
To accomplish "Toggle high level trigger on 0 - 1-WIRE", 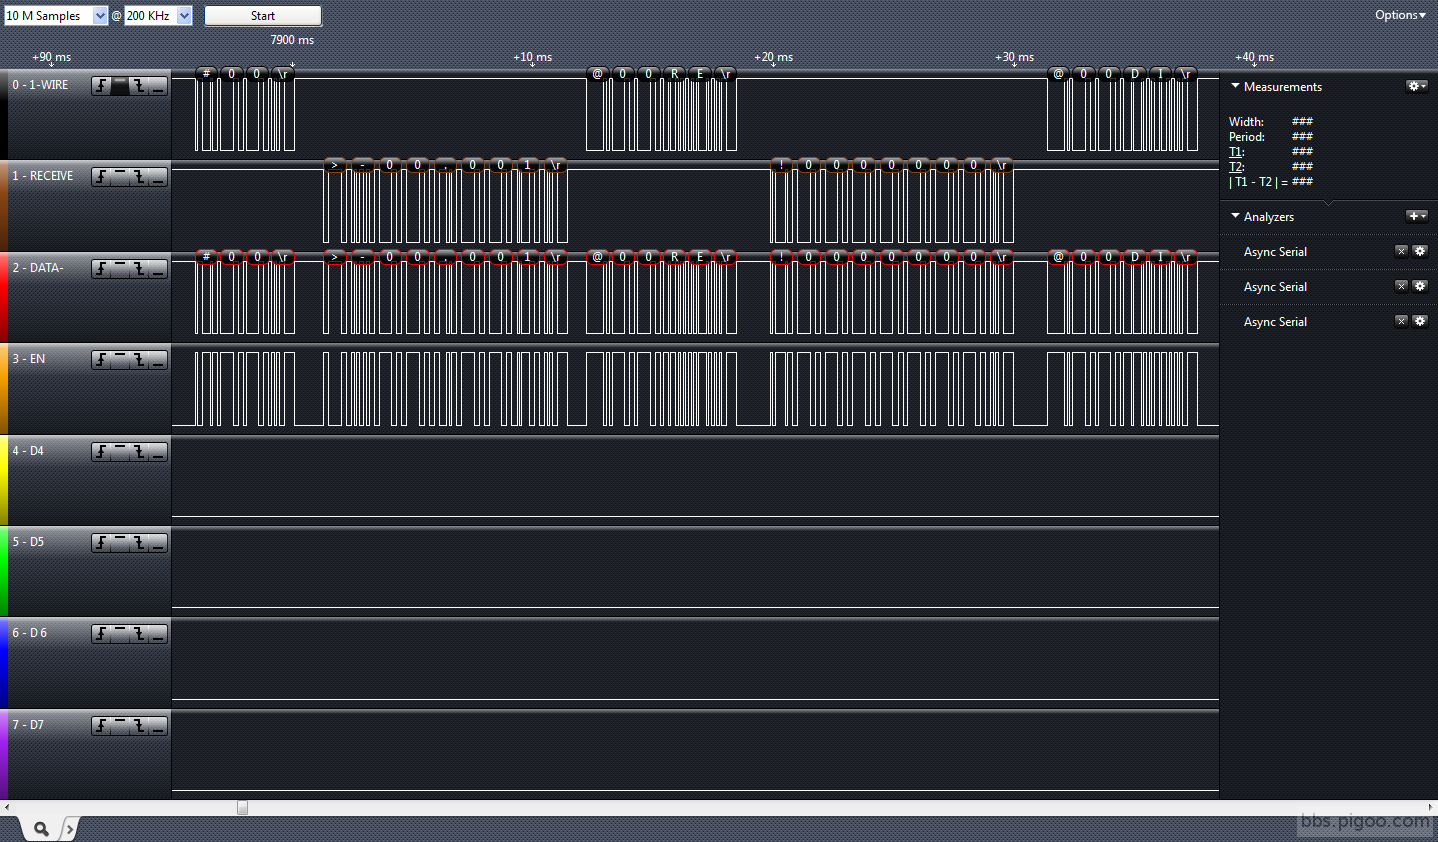I will (x=120, y=86).
